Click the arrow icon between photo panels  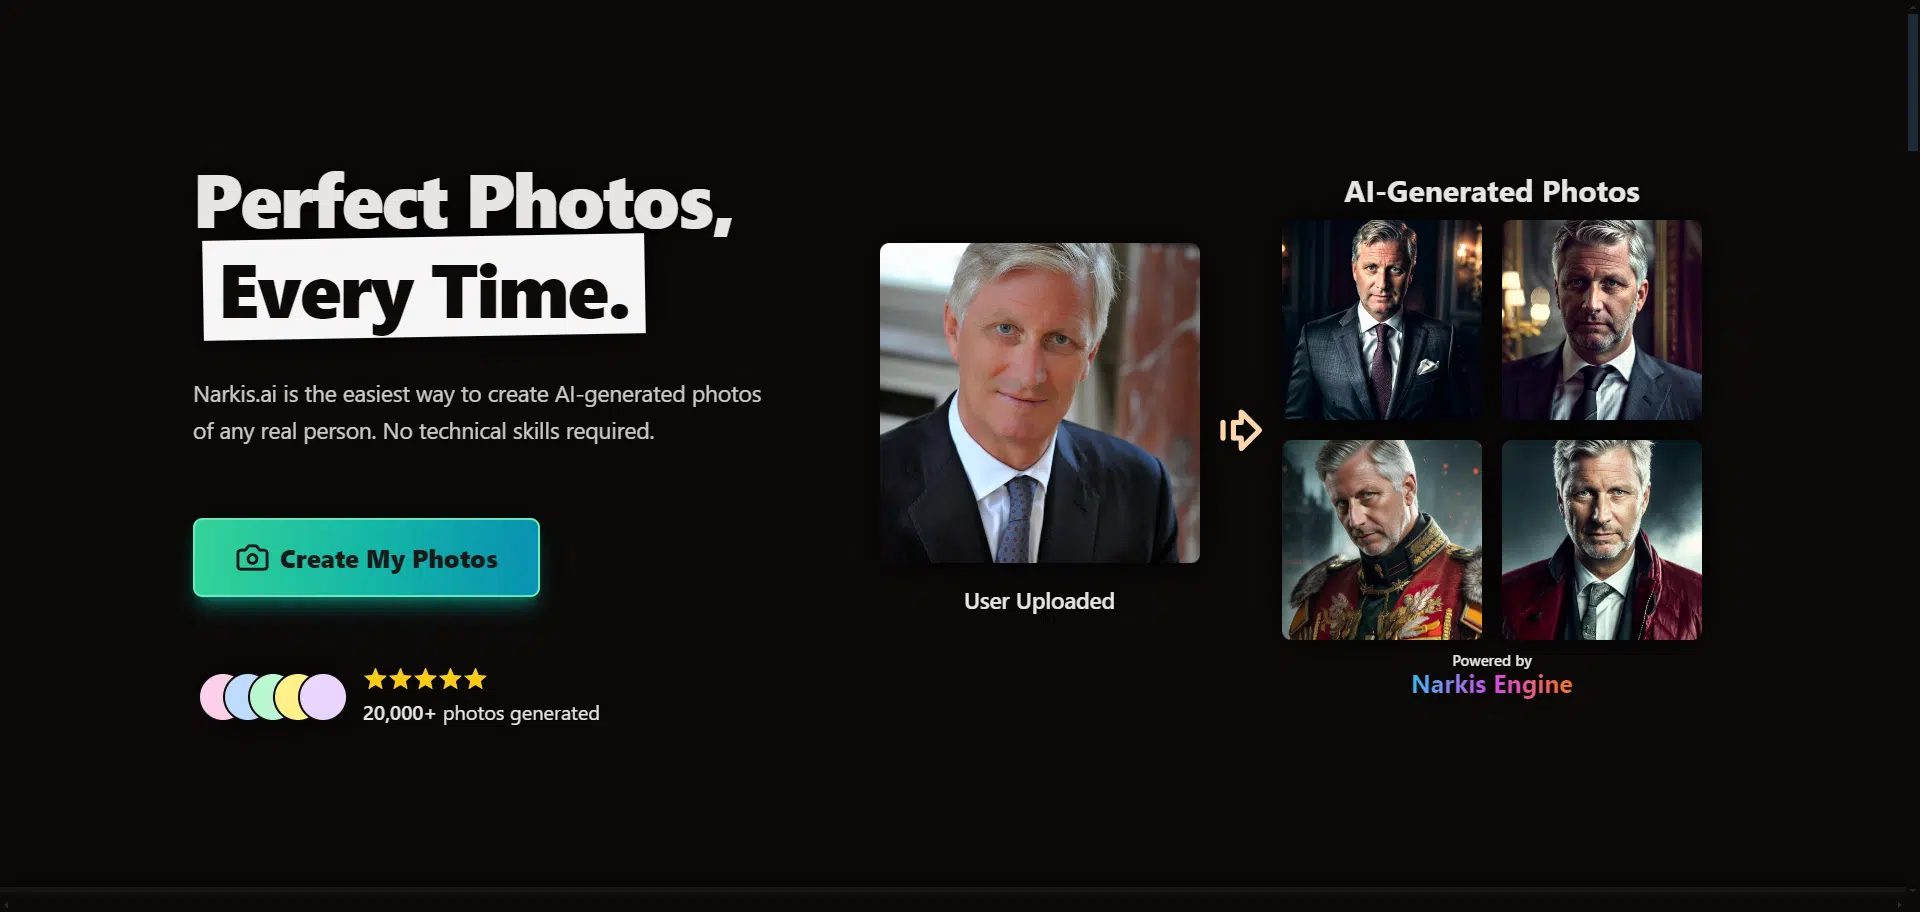(1240, 430)
